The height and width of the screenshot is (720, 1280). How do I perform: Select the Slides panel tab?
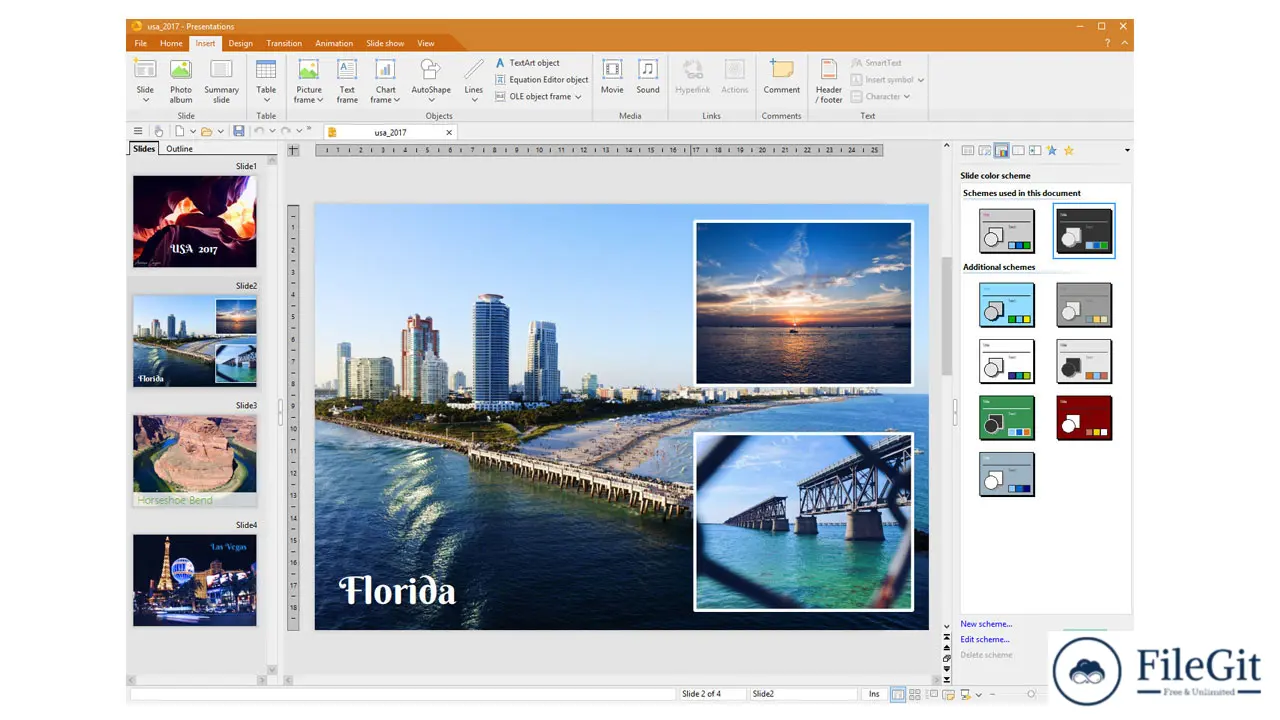coord(144,149)
